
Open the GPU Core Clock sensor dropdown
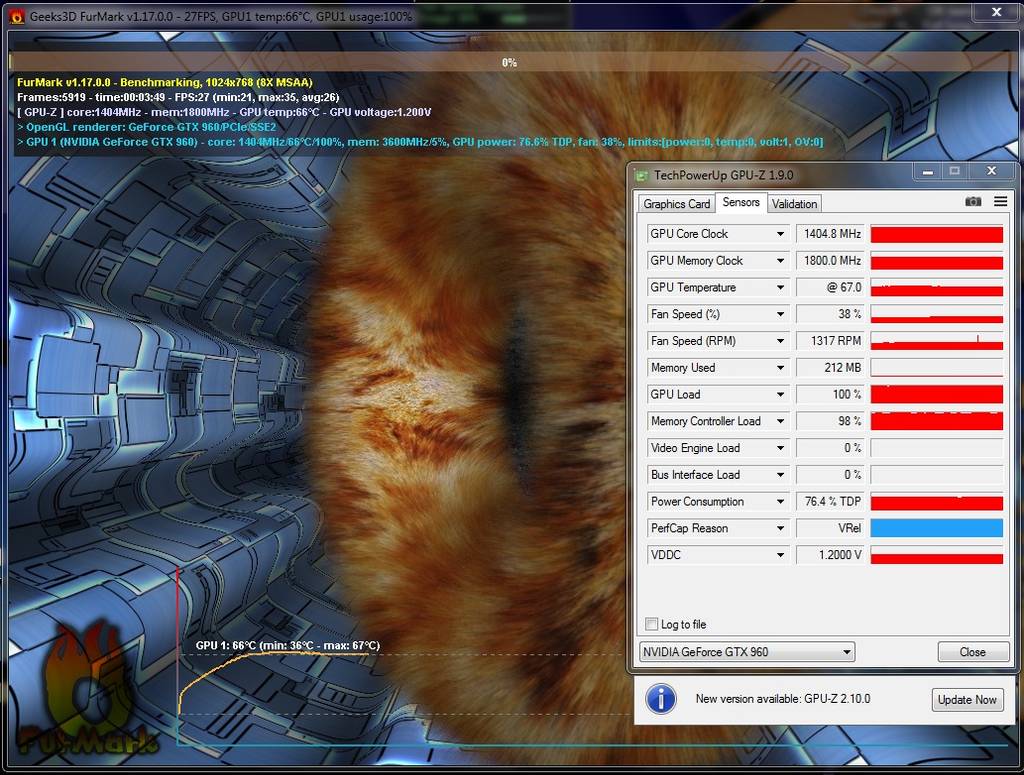[x=780, y=234]
